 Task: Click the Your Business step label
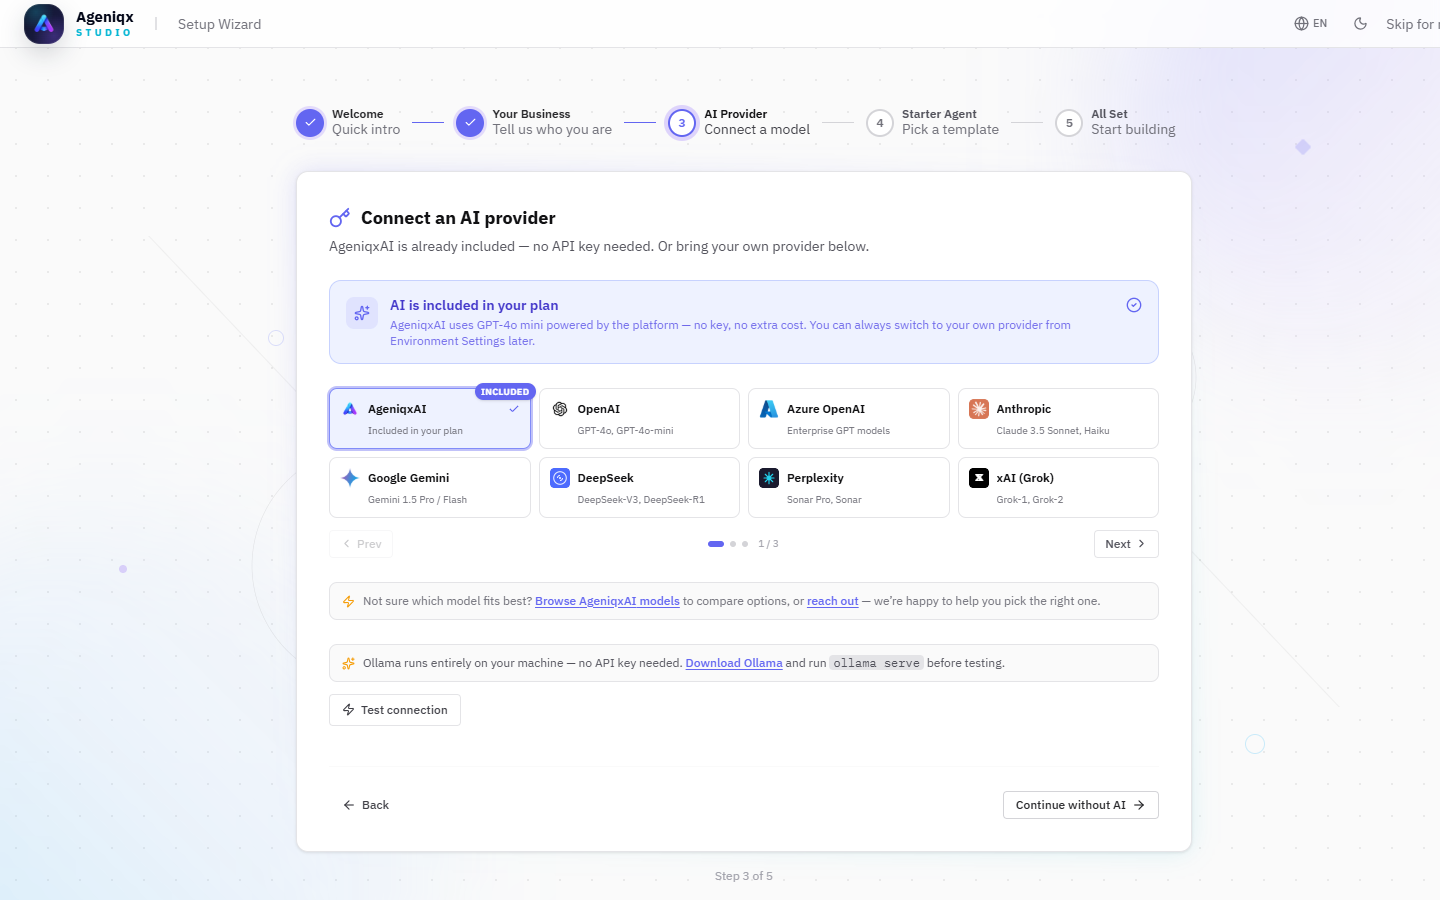coord(531,114)
